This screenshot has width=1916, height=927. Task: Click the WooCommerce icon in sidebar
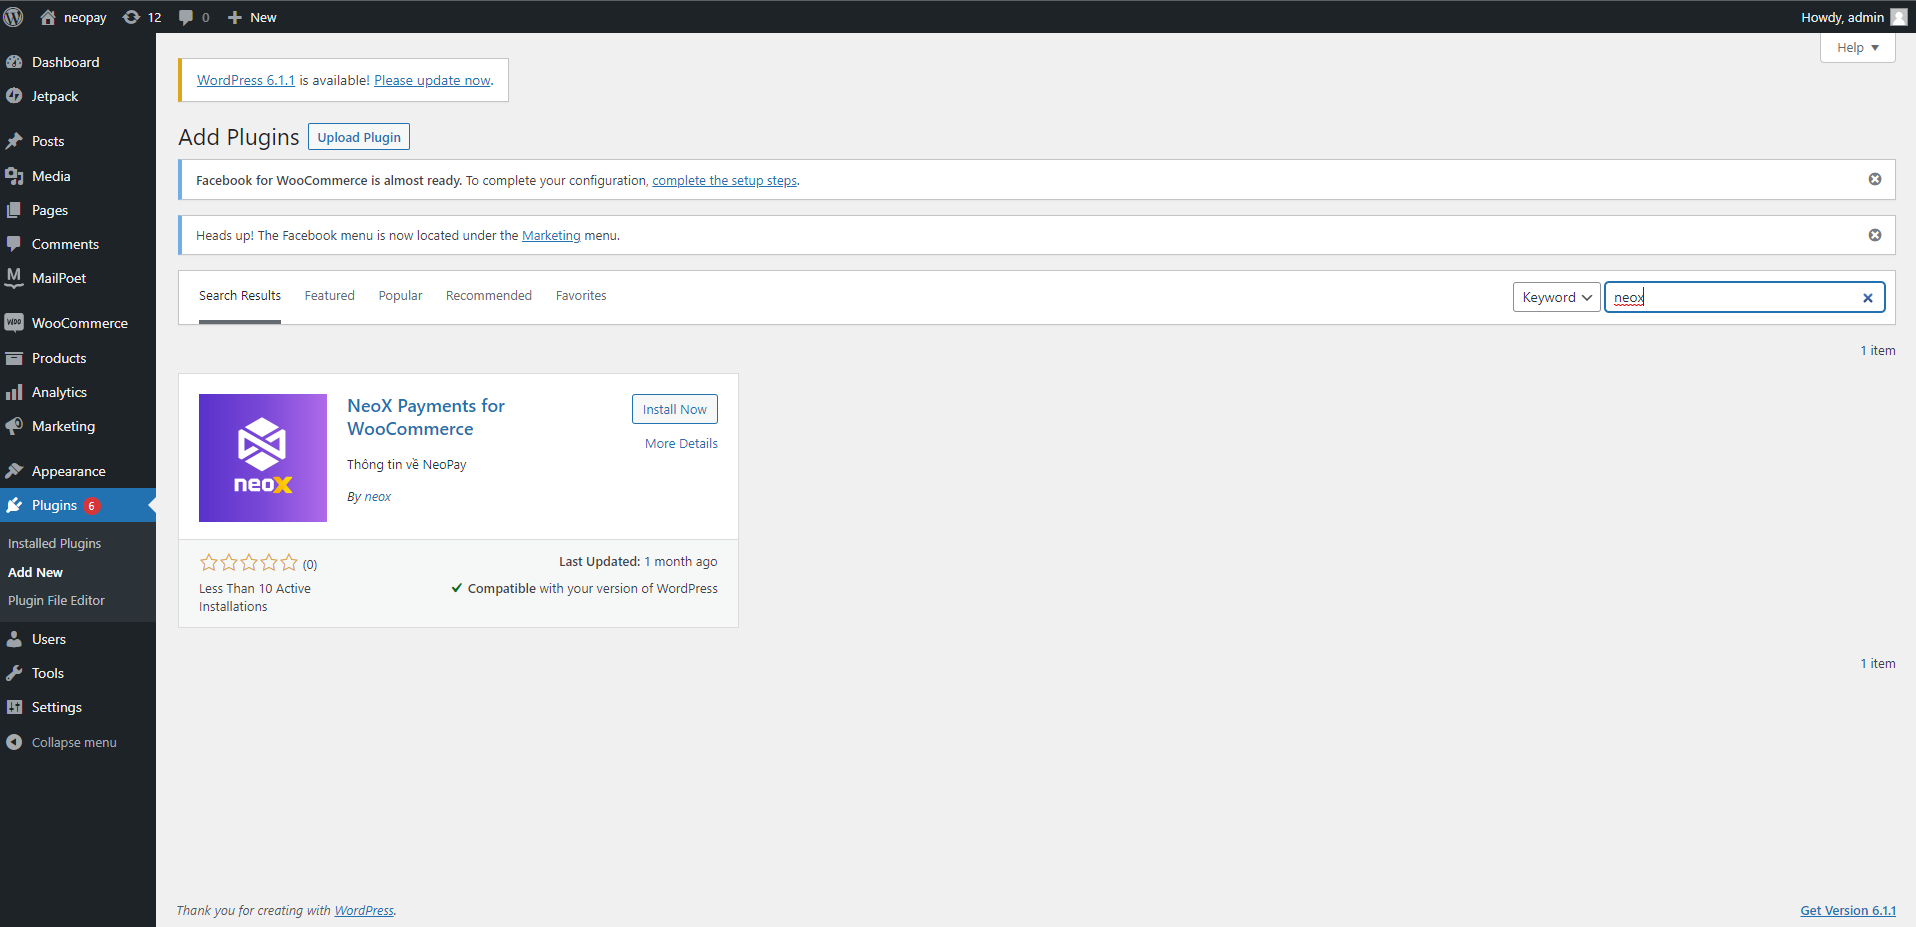click(x=14, y=323)
